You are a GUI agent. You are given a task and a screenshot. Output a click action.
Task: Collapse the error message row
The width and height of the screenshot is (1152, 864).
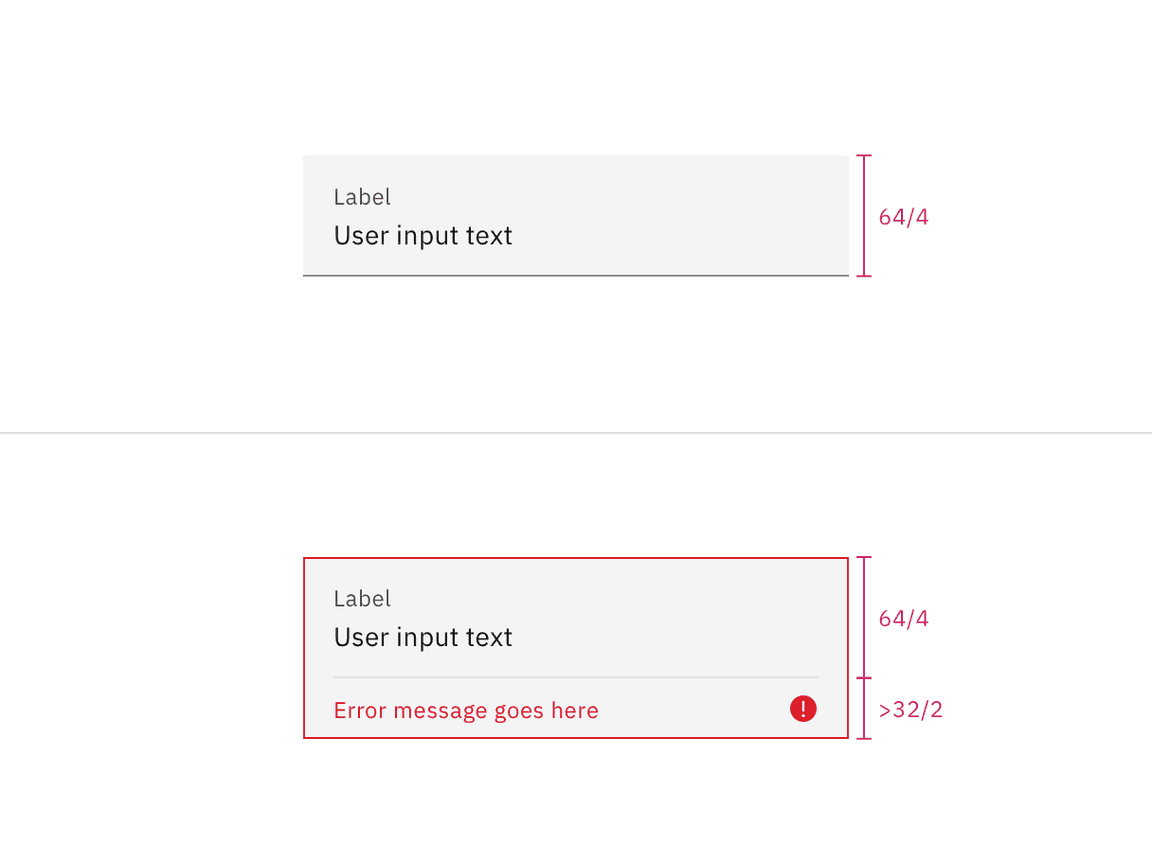(575, 710)
